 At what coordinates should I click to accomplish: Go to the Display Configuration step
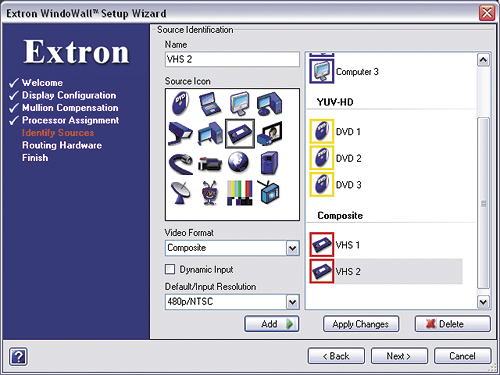pyautogui.click(x=69, y=95)
